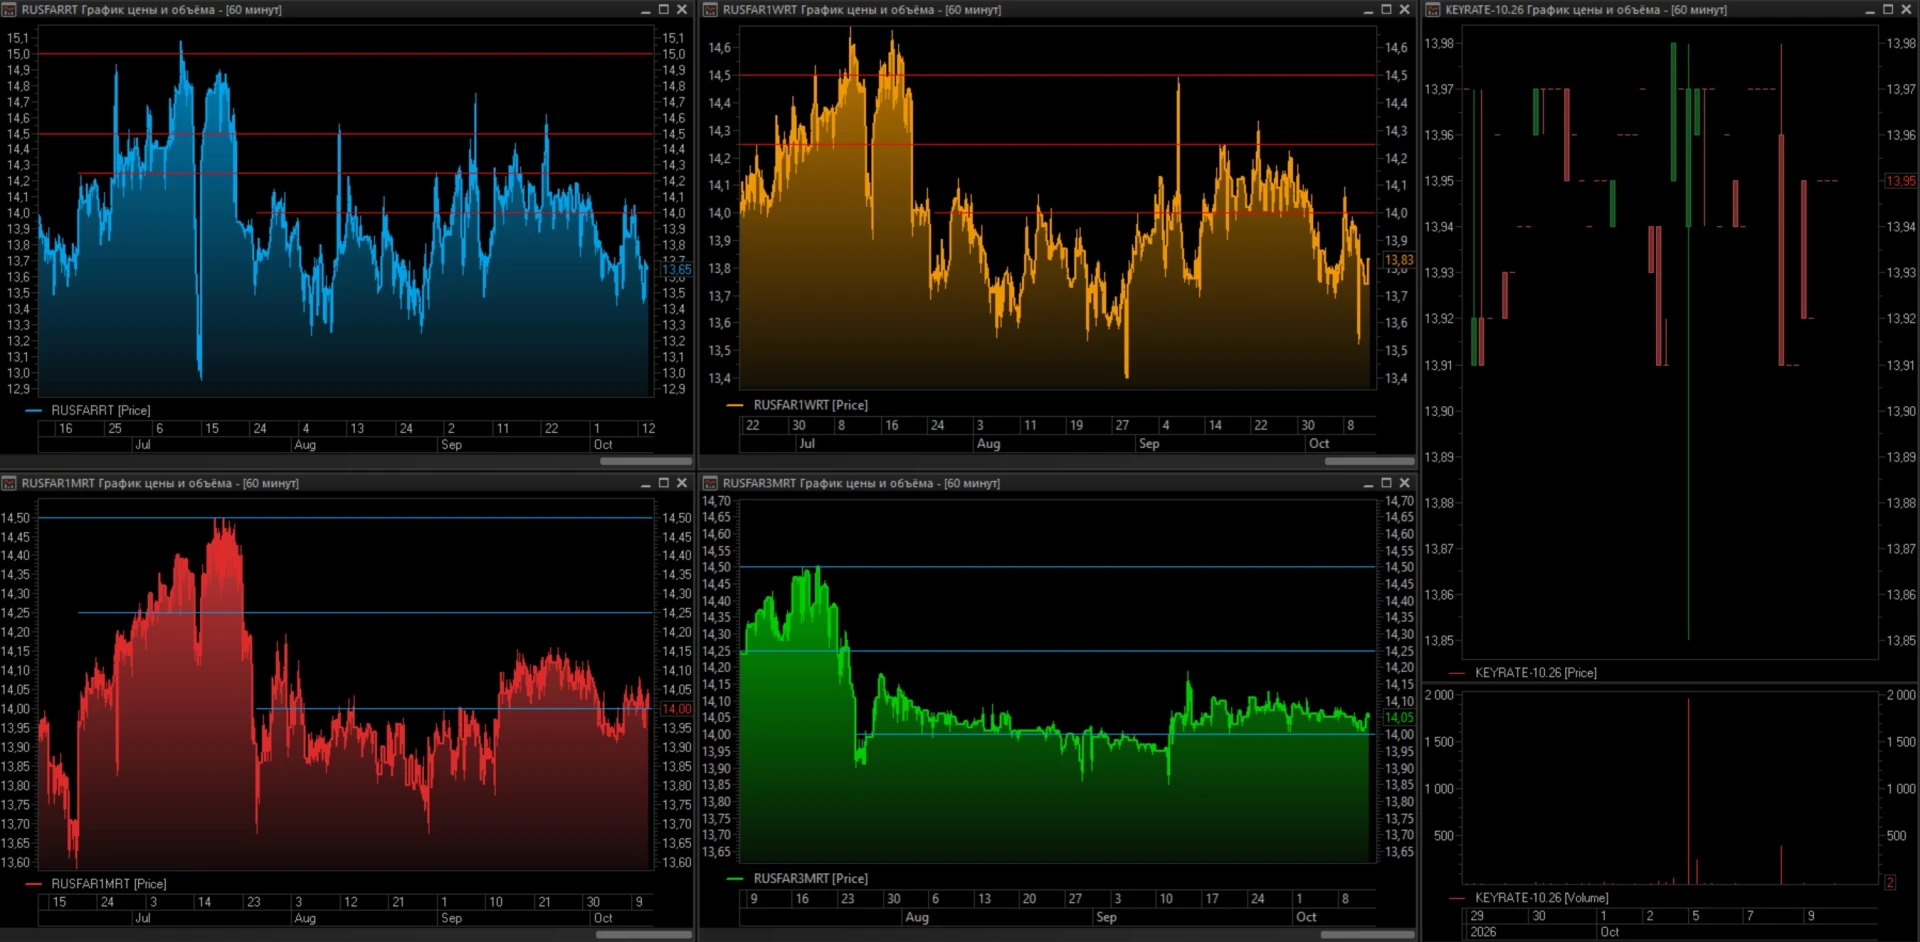Maximize the RUSFAR3MRT chart window
This screenshot has width=1920, height=942.
pos(1386,482)
